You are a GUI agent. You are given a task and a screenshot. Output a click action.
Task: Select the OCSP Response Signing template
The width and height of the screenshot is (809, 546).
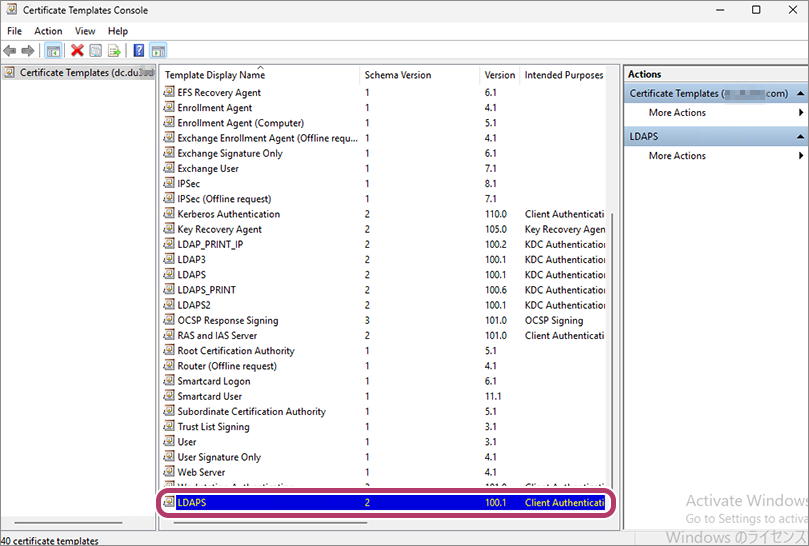(227, 320)
